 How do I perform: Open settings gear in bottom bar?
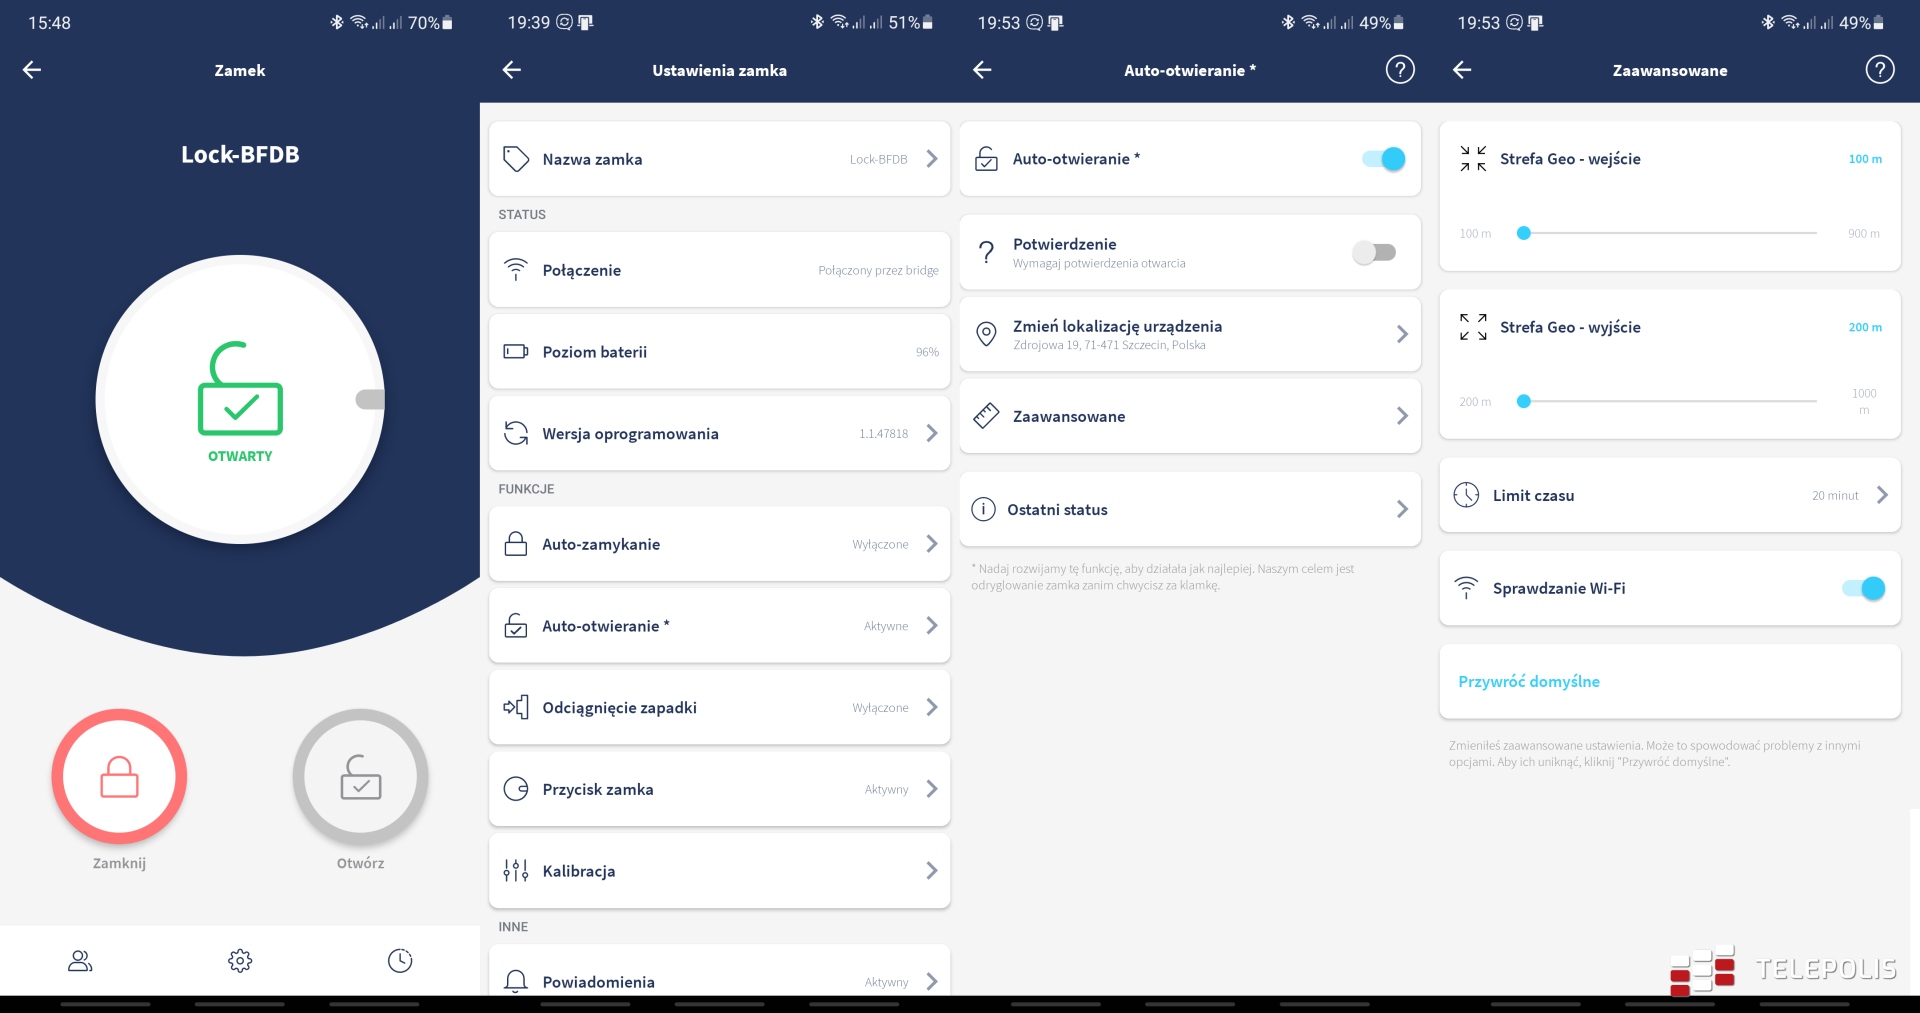(x=240, y=961)
